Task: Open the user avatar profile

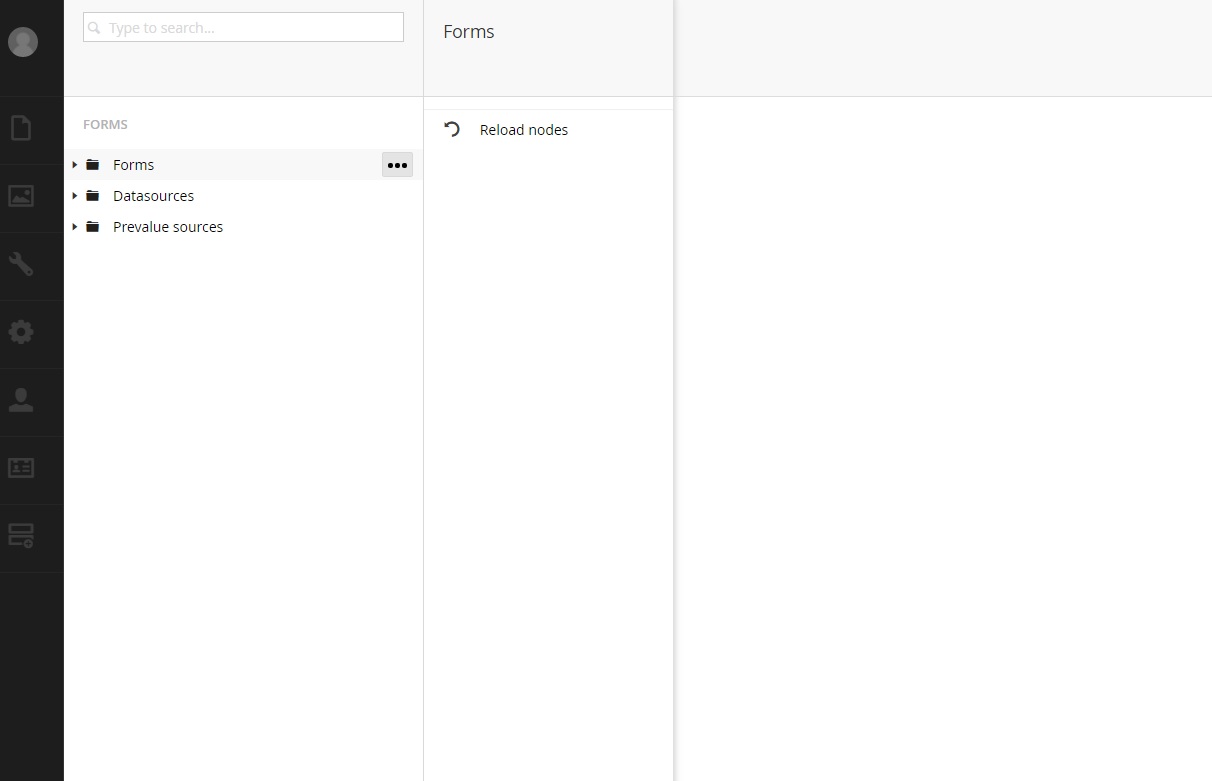Action: 23,42
